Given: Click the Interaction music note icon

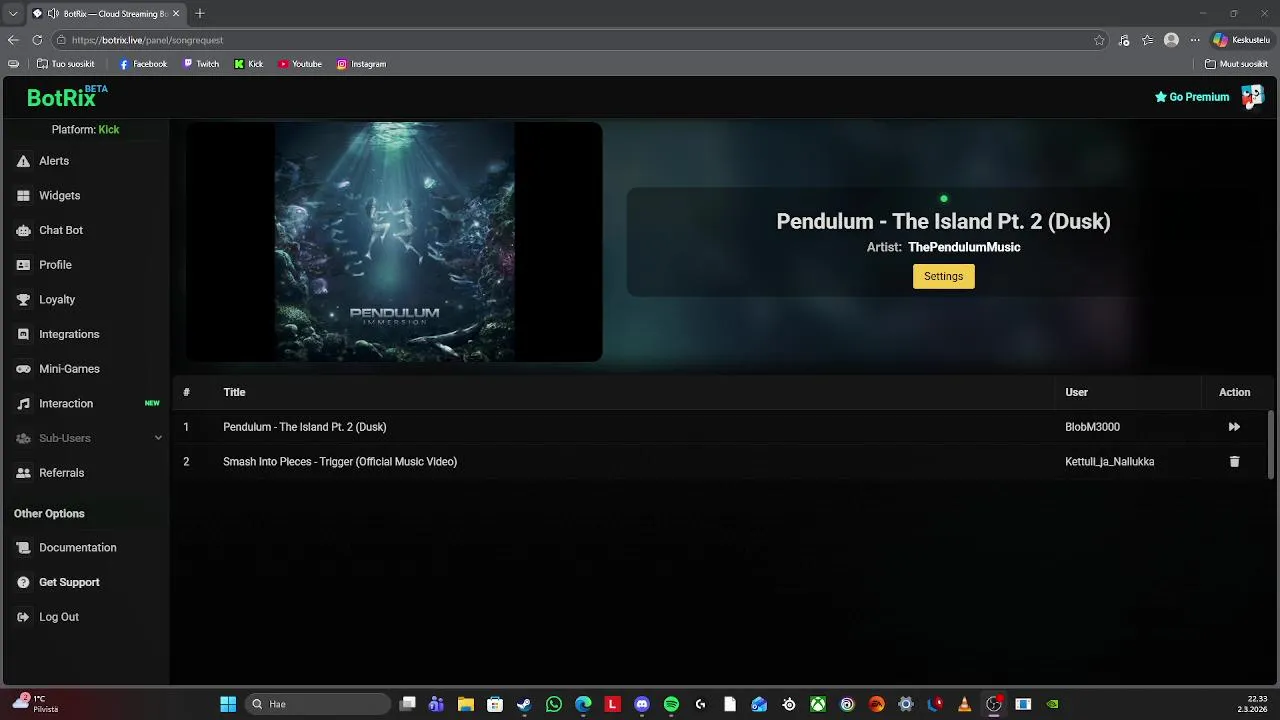Looking at the screenshot, I should coord(23,404).
